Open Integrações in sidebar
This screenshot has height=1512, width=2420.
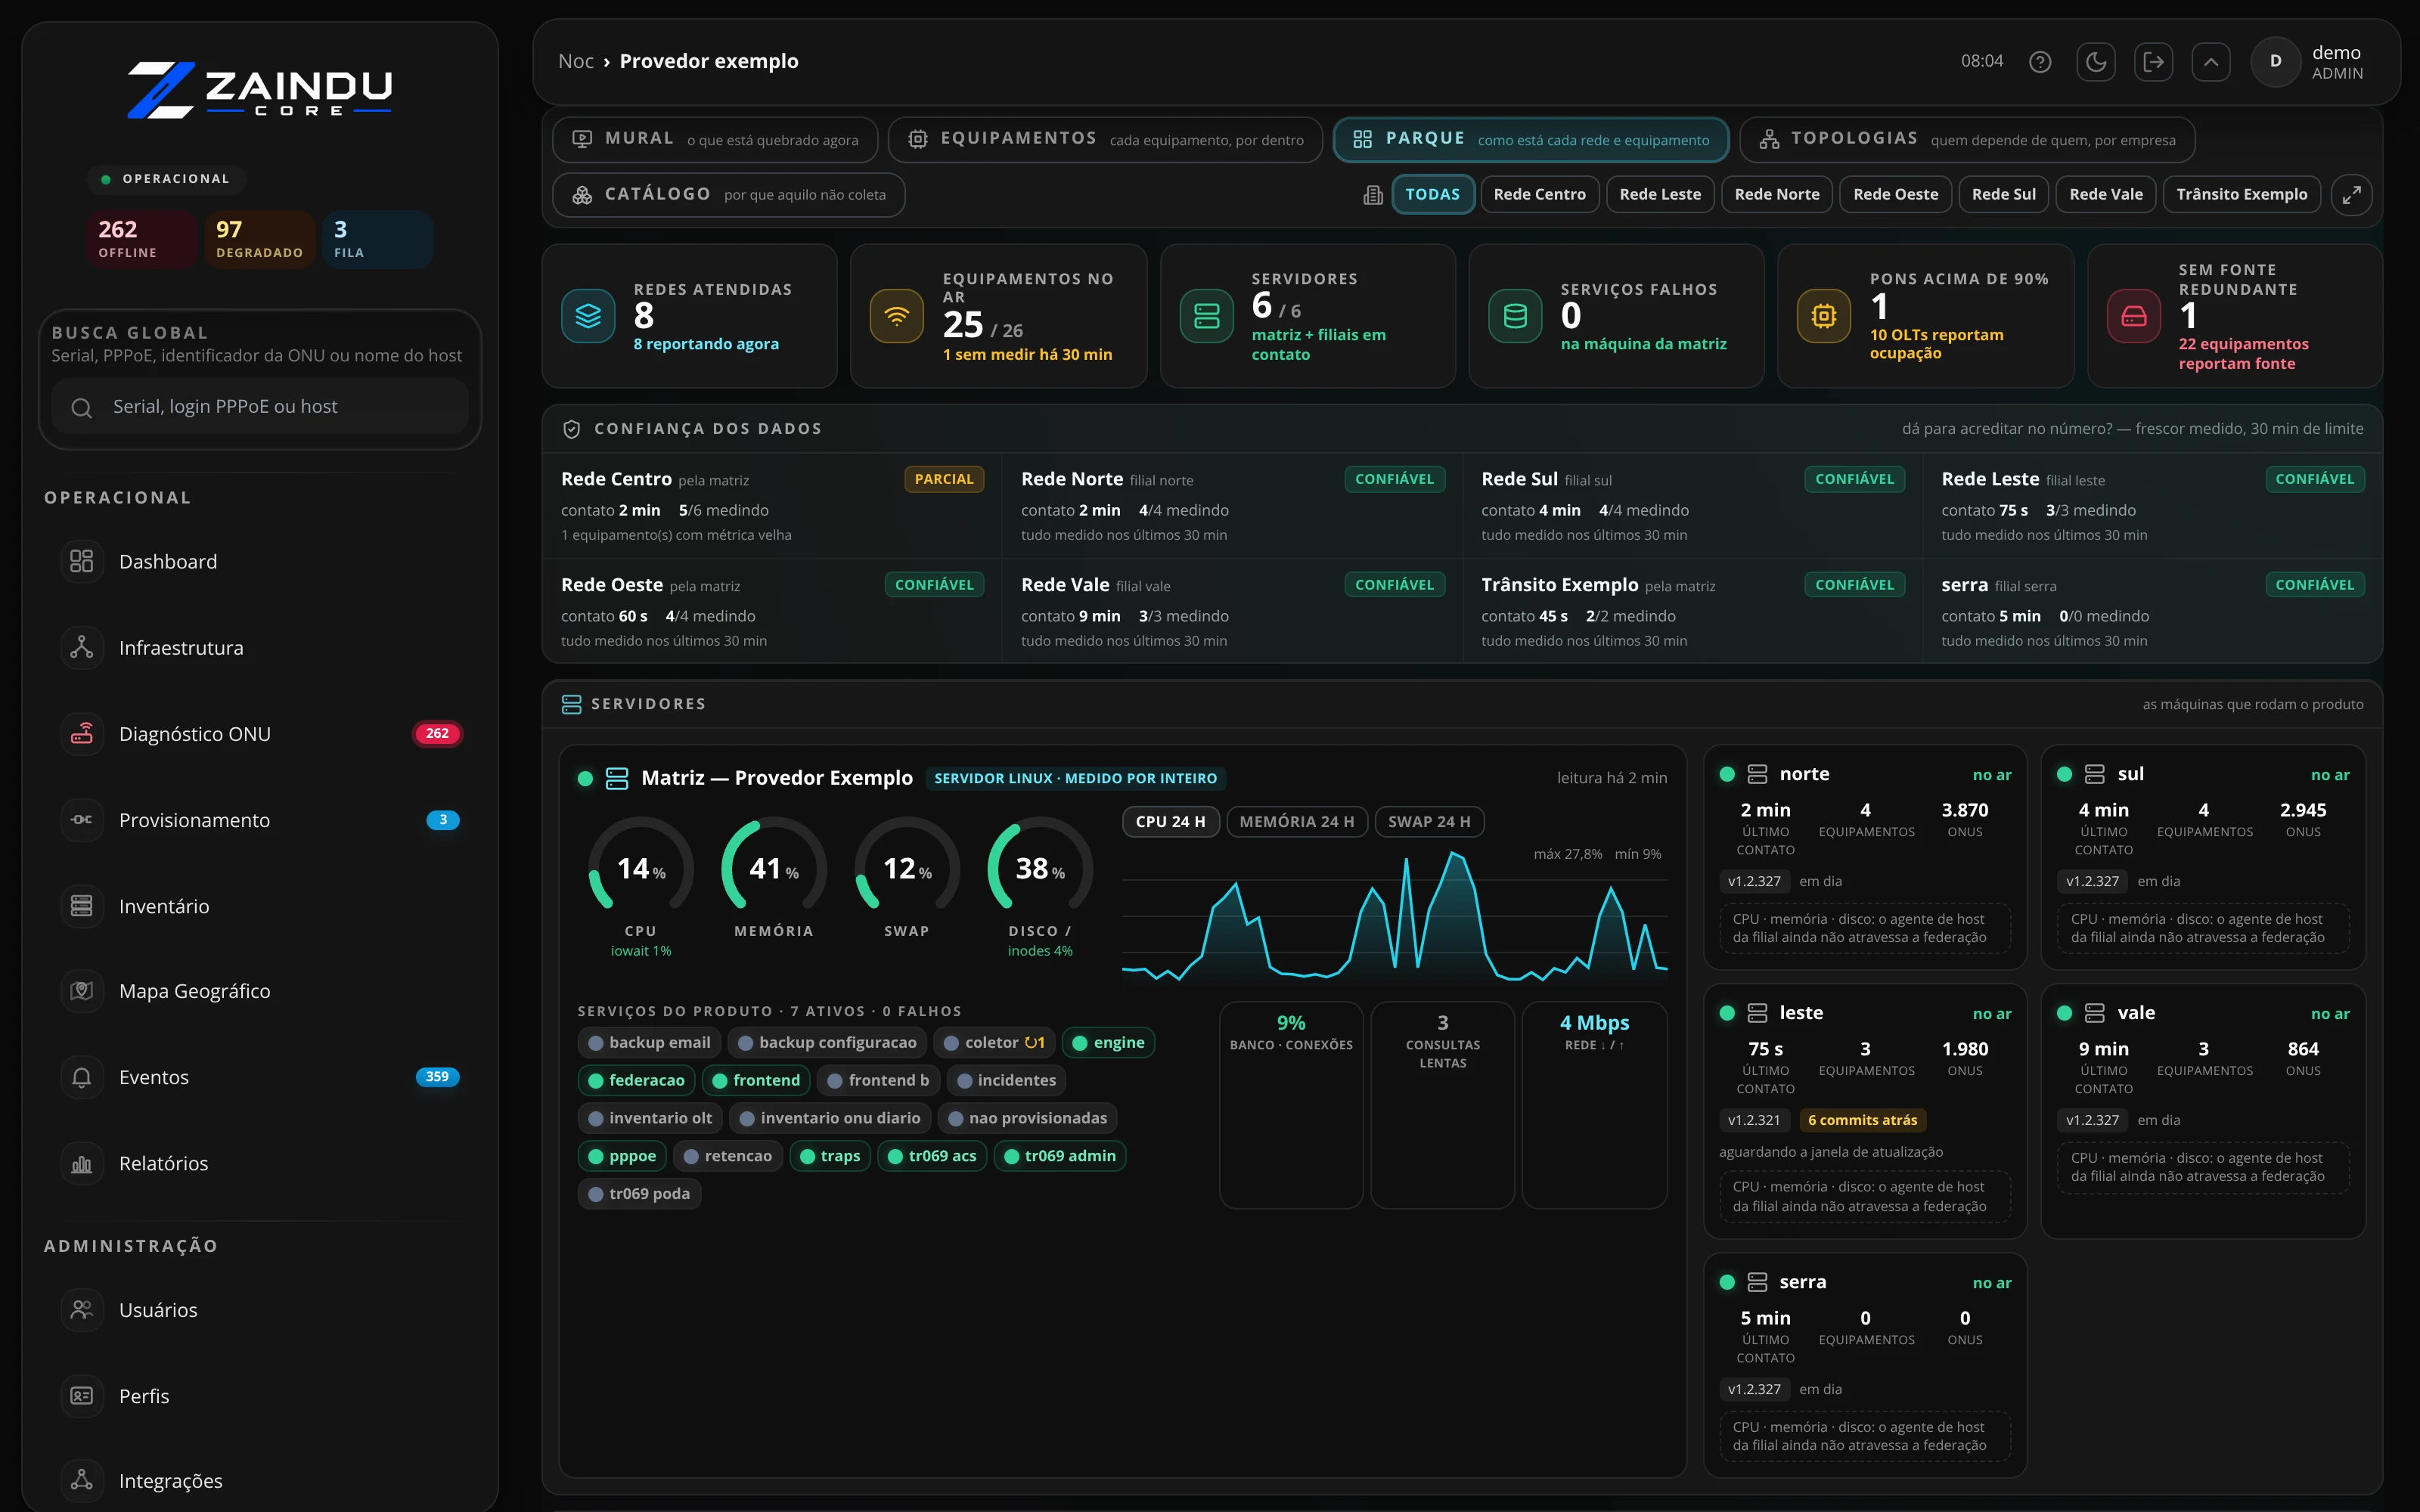(260, 1481)
